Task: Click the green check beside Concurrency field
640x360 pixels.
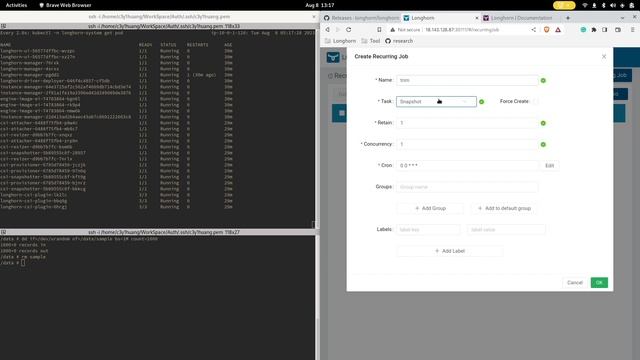Action: 543,144
